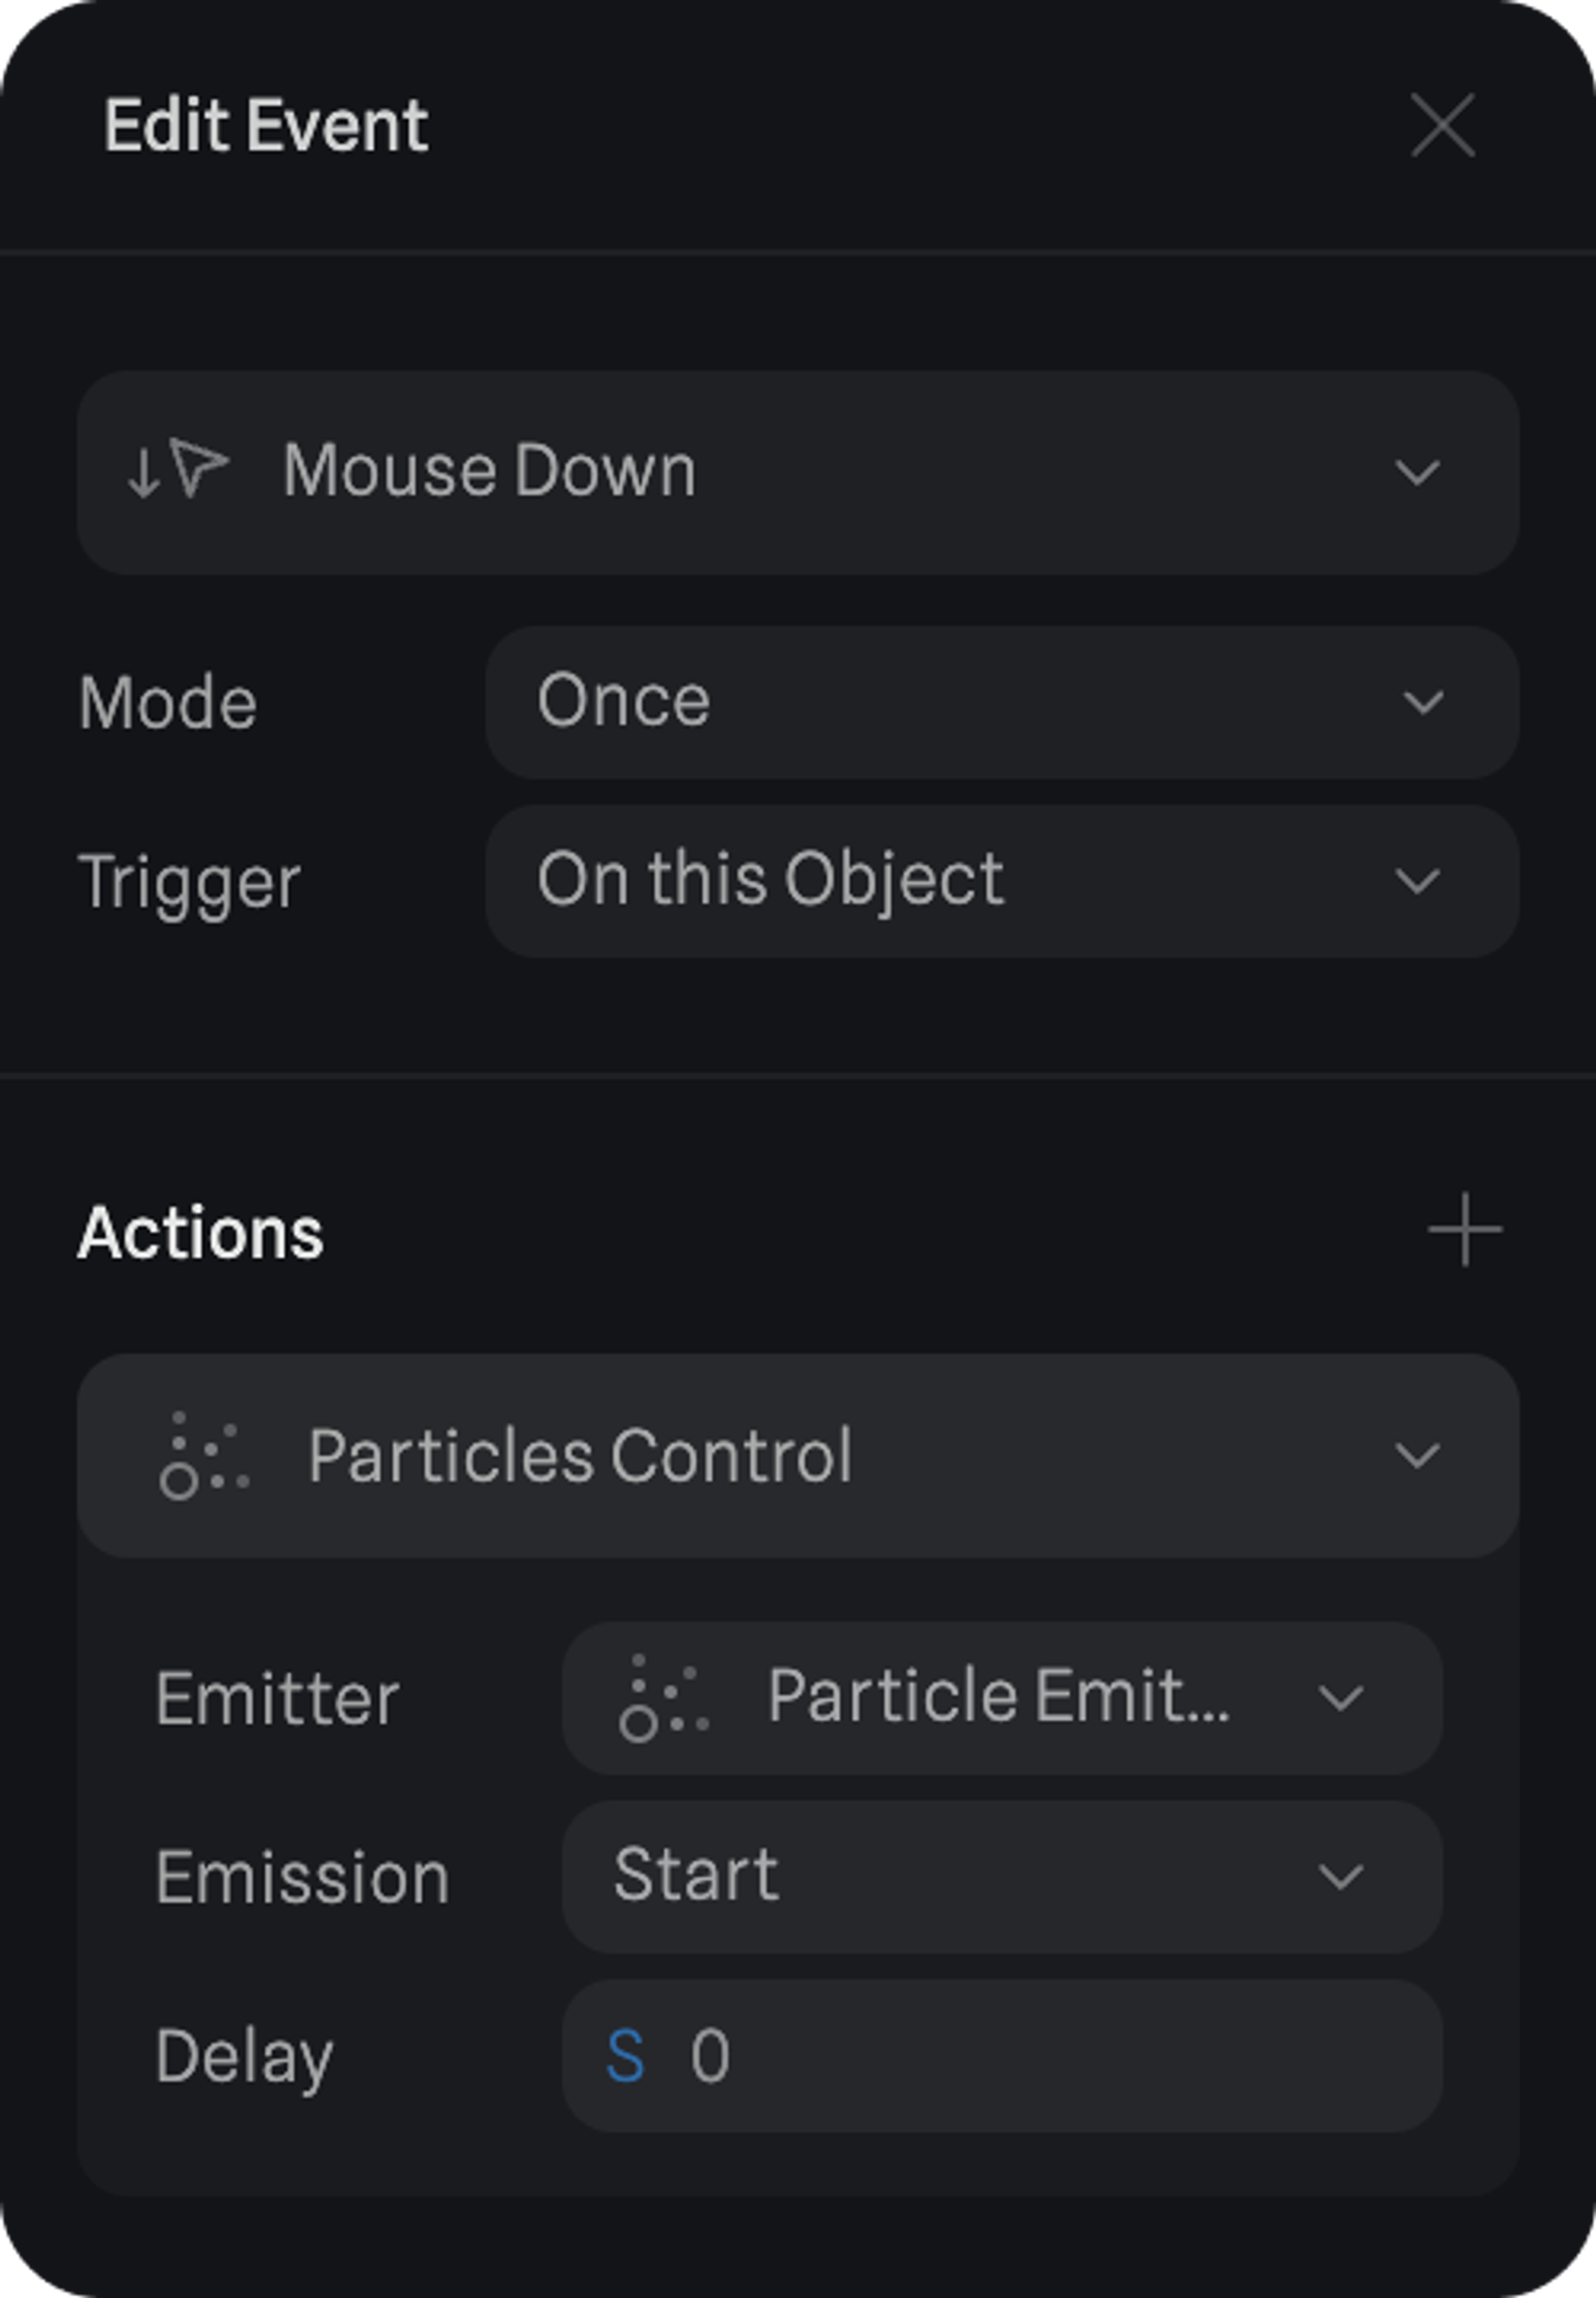Click the chevron beside Particles Control
Screen dimensions: 1596x2298
(1417, 1456)
